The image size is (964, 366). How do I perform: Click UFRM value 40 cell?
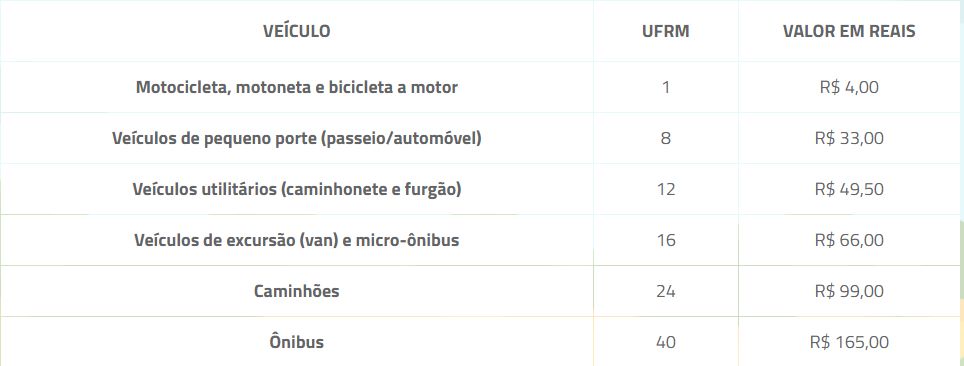[x=666, y=342]
